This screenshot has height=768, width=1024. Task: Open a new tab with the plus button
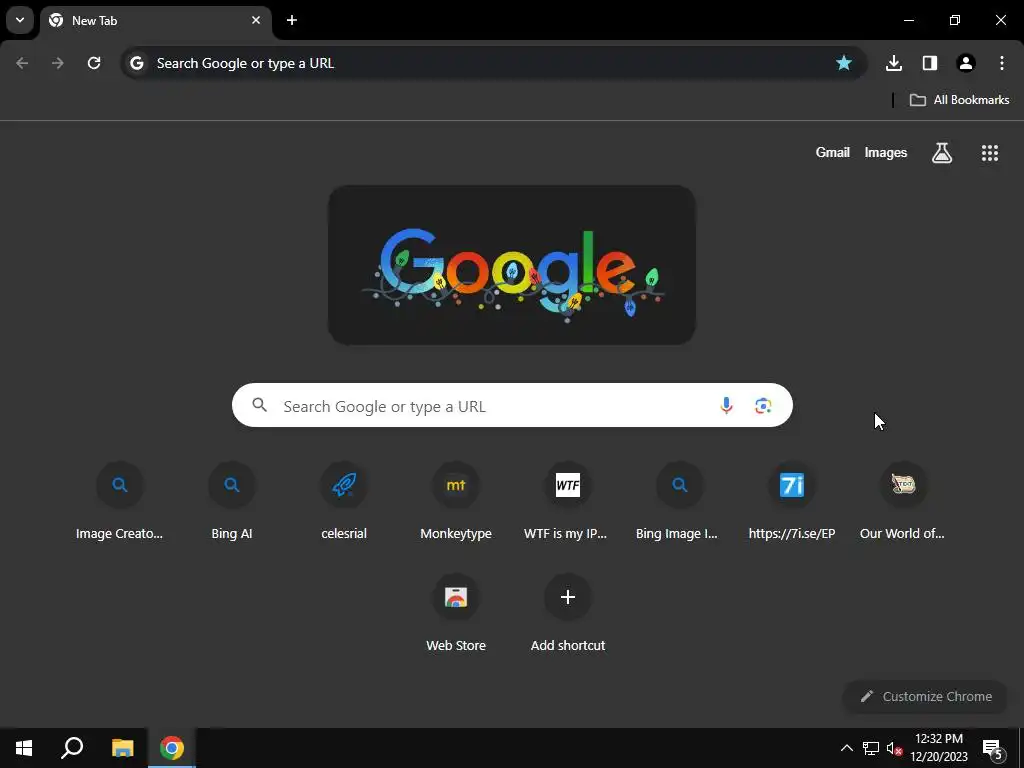tap(292, 20)
